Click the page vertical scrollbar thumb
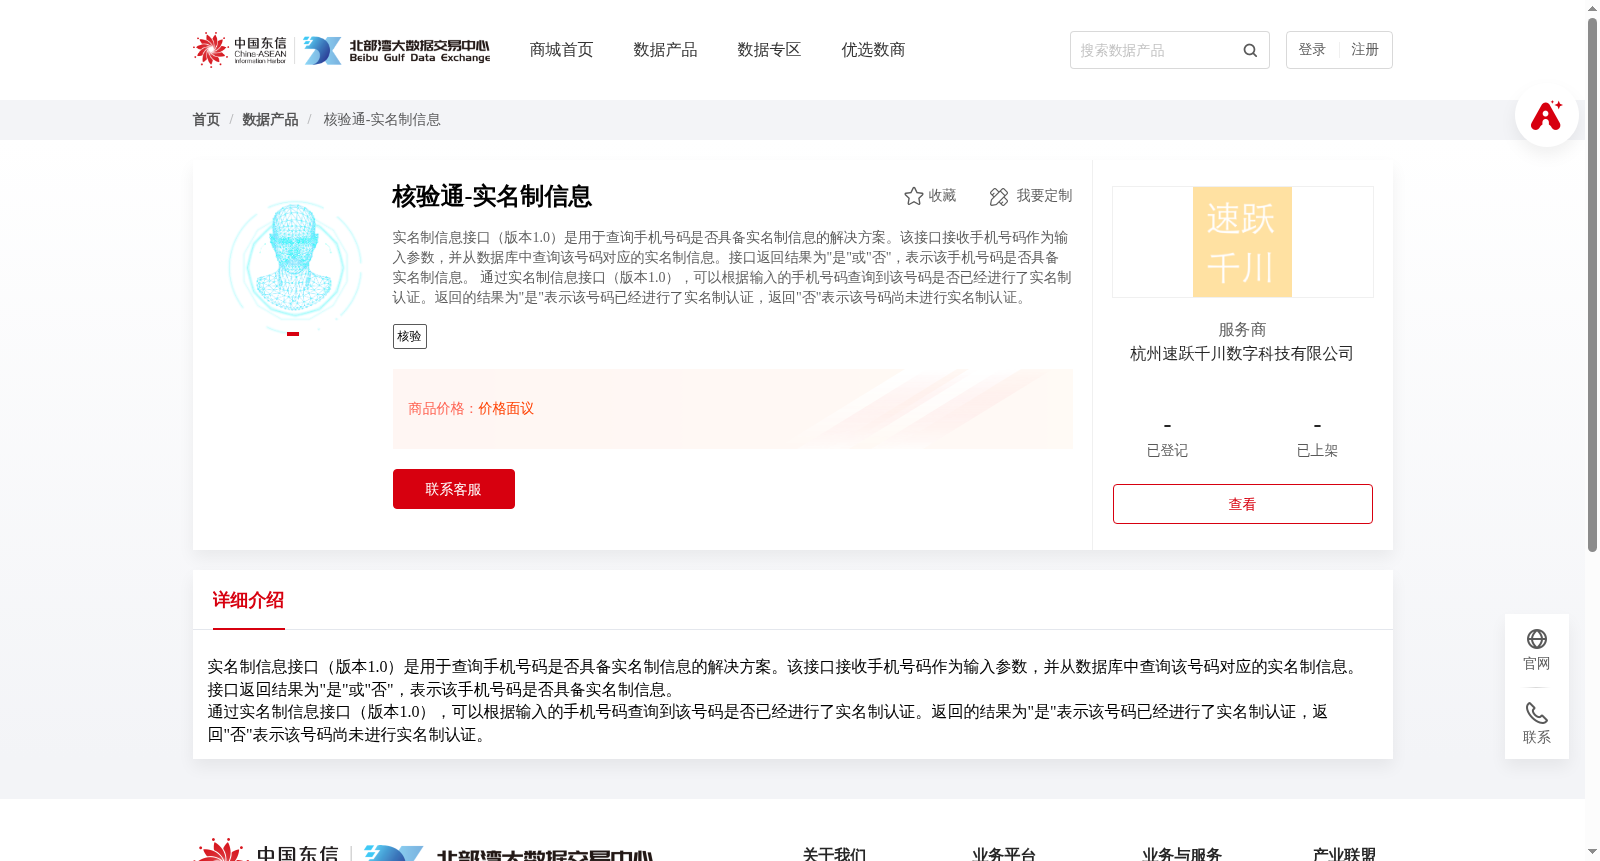 coord(1592,285)
